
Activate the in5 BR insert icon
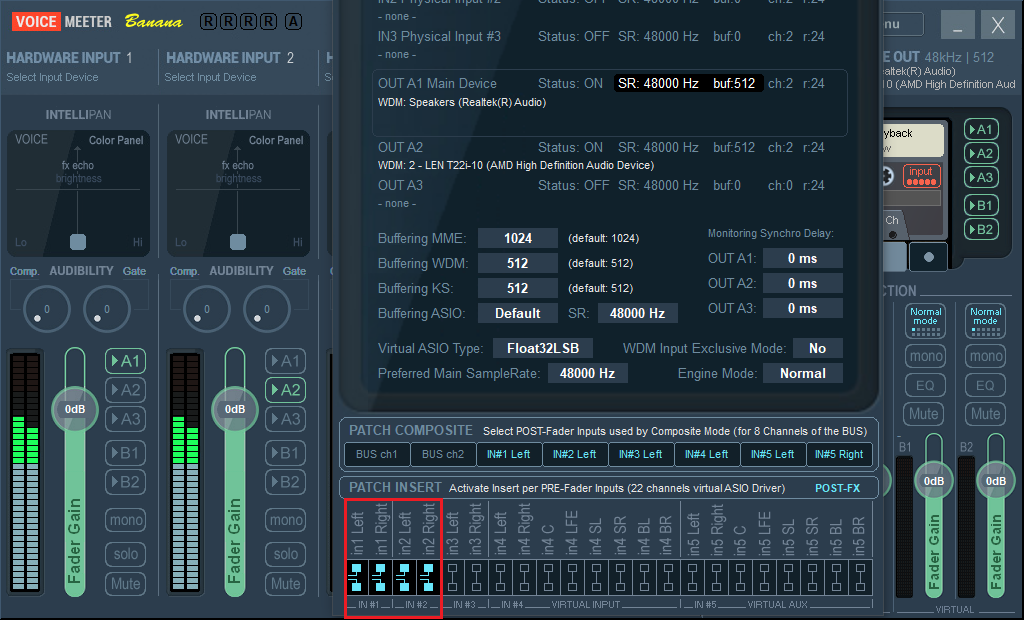pos(861,578)
